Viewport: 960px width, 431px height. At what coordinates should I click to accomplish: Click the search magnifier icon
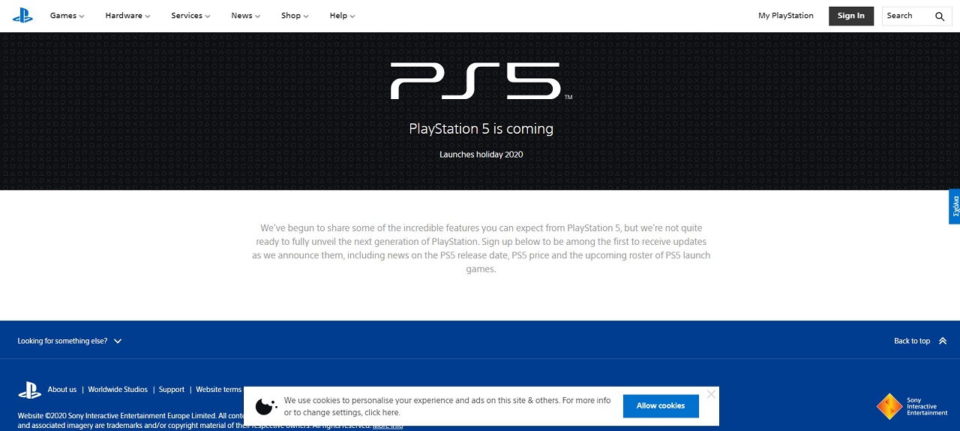coord(939,17)
